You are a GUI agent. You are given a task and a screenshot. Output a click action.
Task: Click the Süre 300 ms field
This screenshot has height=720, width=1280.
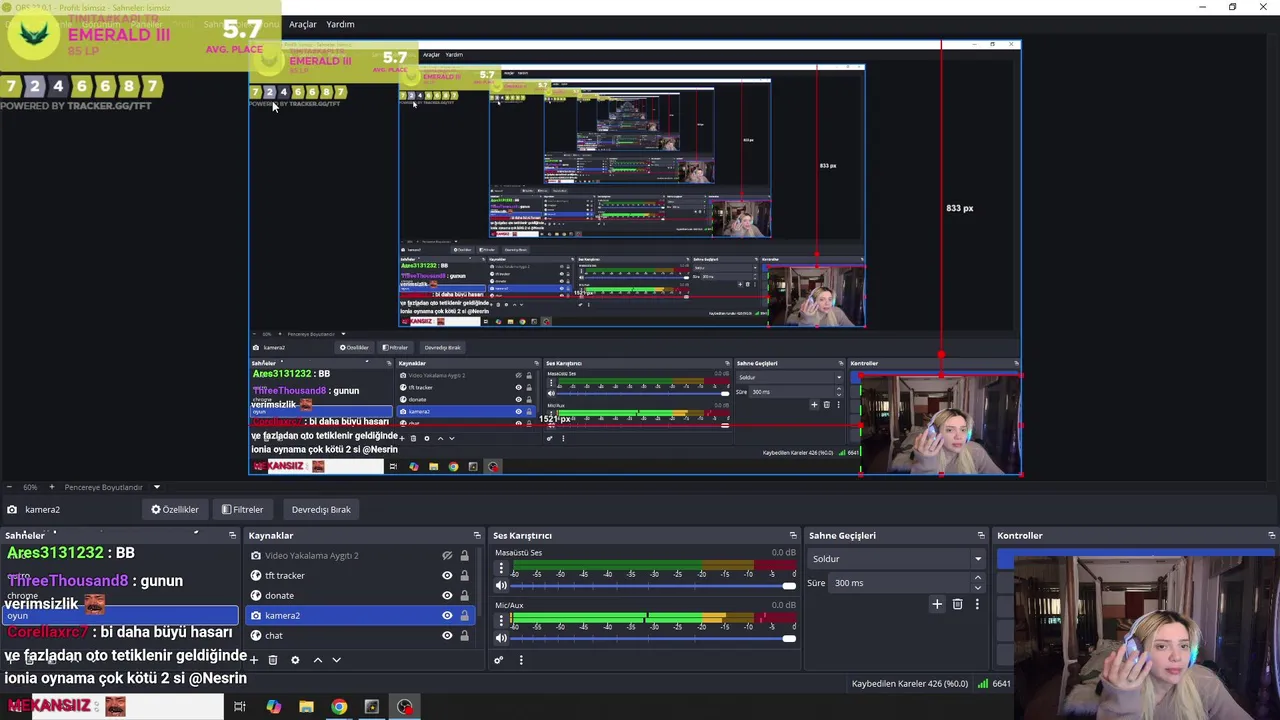pyautogui.click(x=908, y=583)
